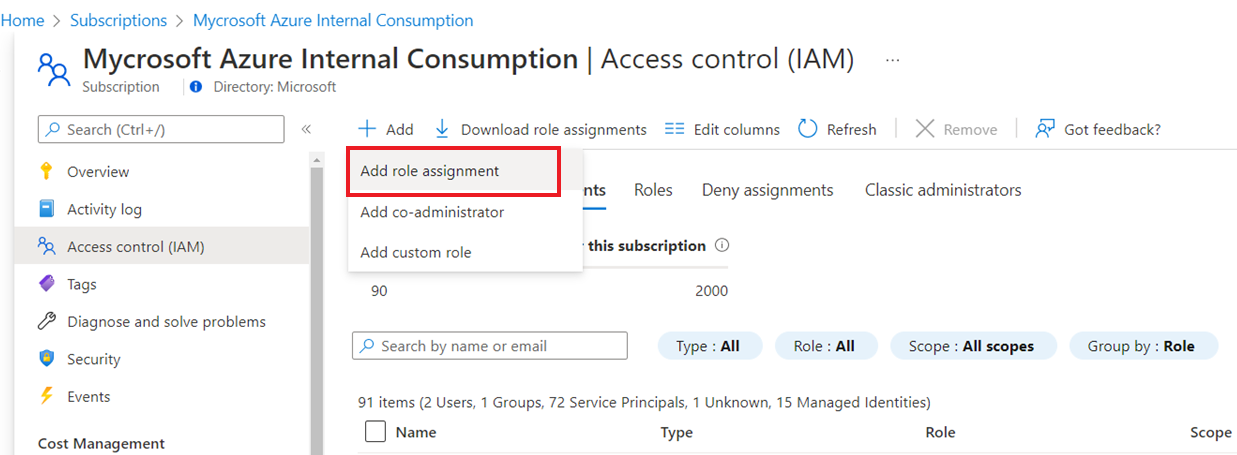Switch to the Deny assignments tab
Image resolution: width=1237 pixels, height=455 pixels.
767,190
